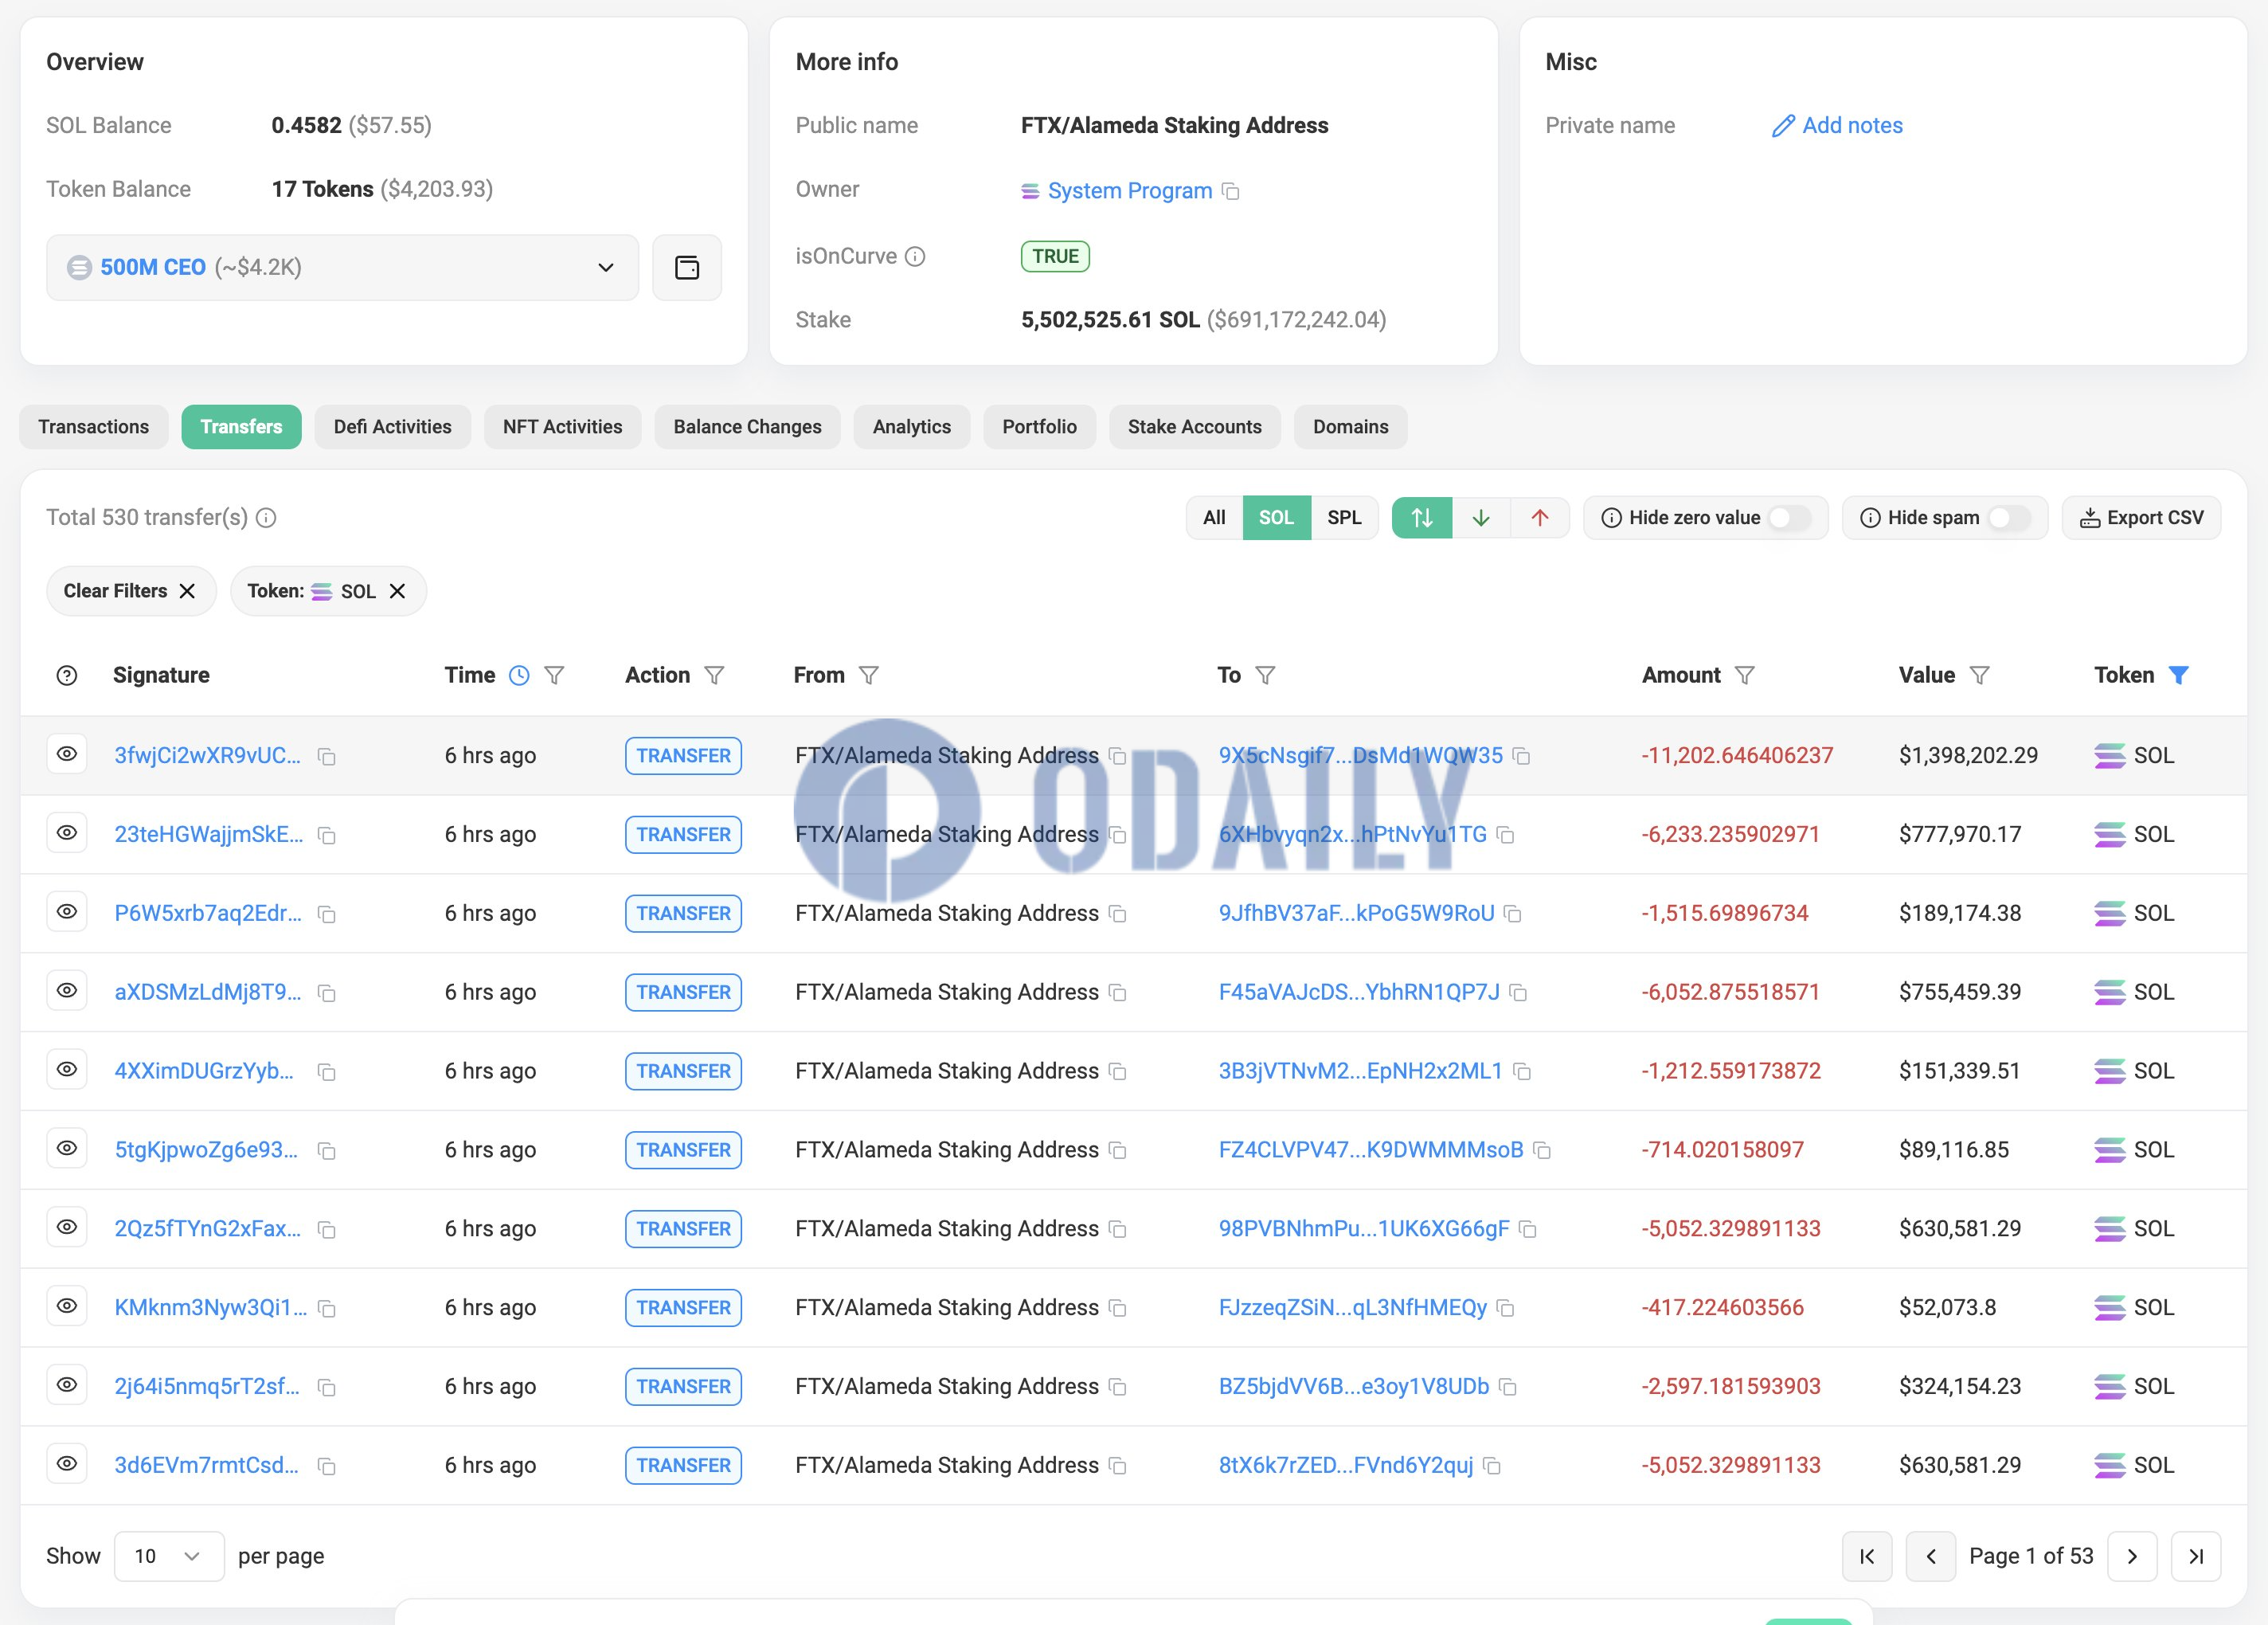Copy destination address FZ4CLVPV47...K9DWMMMsoB
2268x1625 pixels.
pos(1542,1151)
